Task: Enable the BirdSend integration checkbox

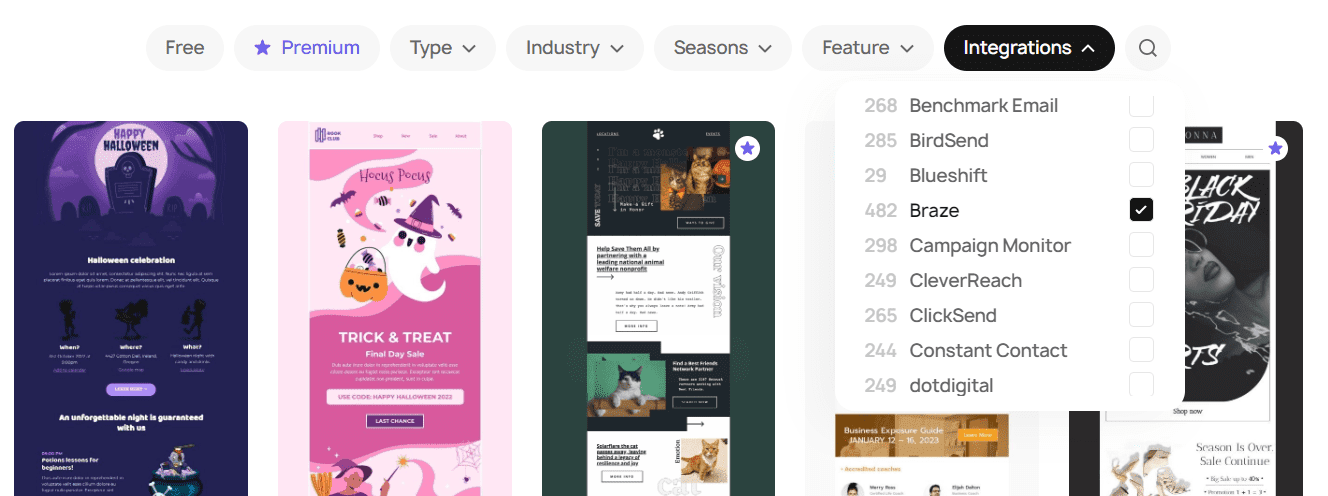Action: pos(1141,140)
